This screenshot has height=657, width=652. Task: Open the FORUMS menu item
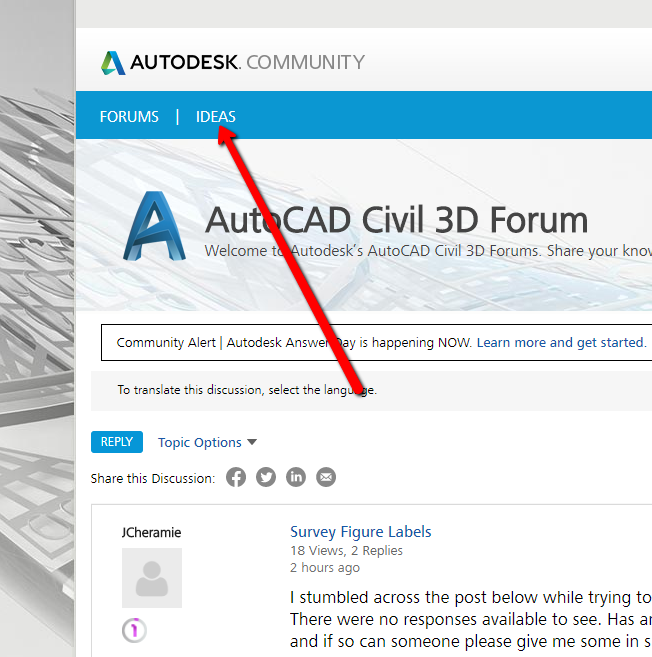pos(129,116)
